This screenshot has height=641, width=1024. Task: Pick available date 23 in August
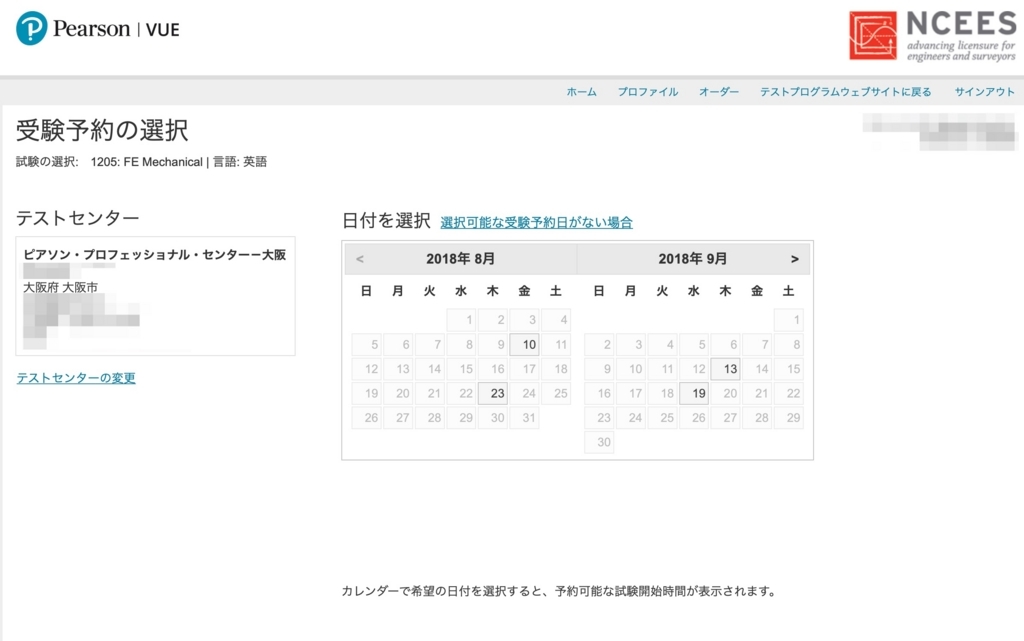click(x=494, y=393)
